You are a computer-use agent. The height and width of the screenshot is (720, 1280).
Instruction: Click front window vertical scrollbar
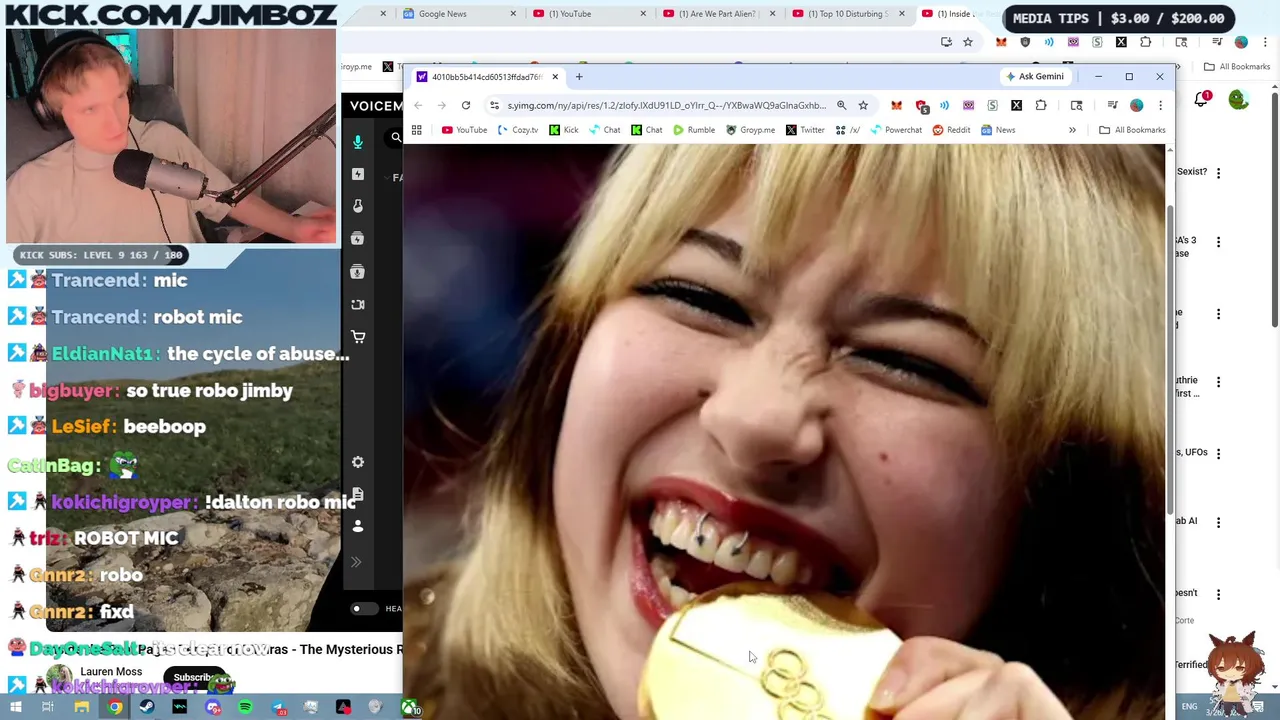[1170, 360]
